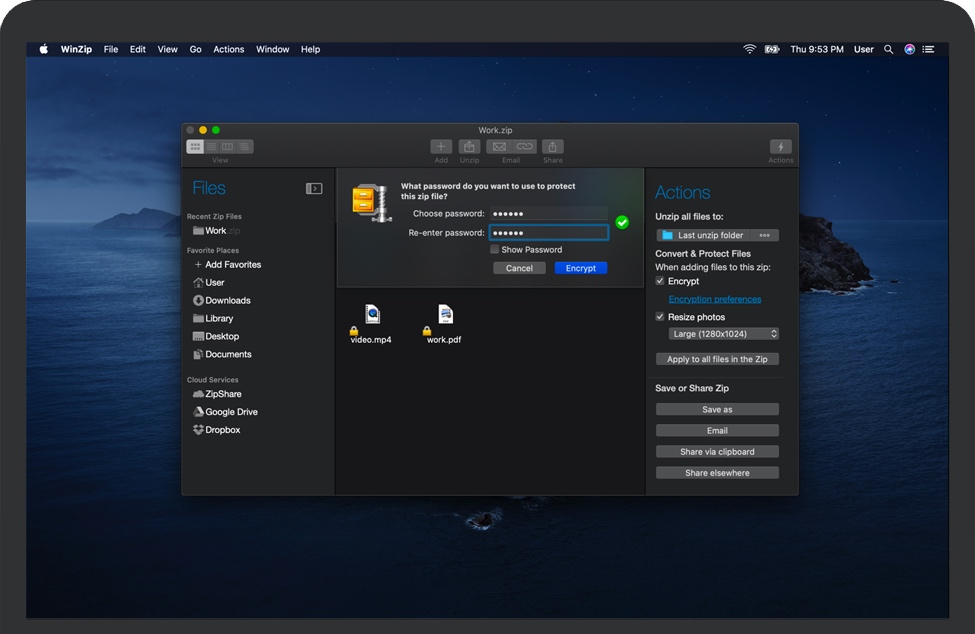
Task: Open Google Drive cloud service
Action: tap(225, 412)
